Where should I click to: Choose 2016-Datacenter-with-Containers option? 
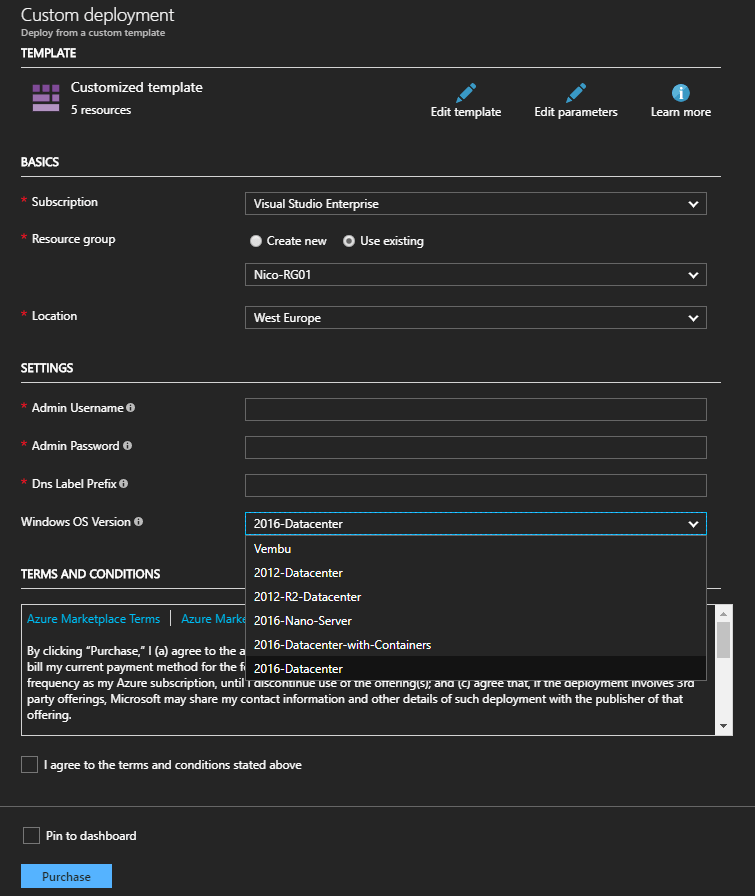pos(476,645)
